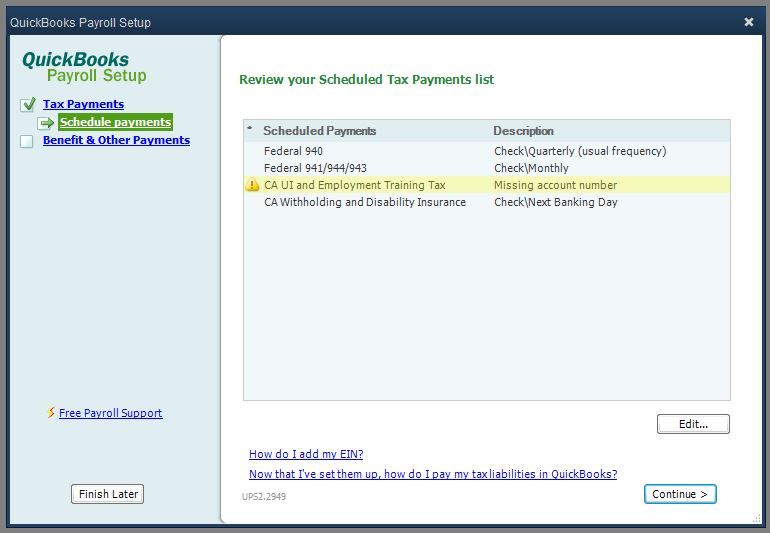Image resolution: width=770 pixels, height=533 pixels.
Task: Click the Edit... button
Action: pos(693,424)
